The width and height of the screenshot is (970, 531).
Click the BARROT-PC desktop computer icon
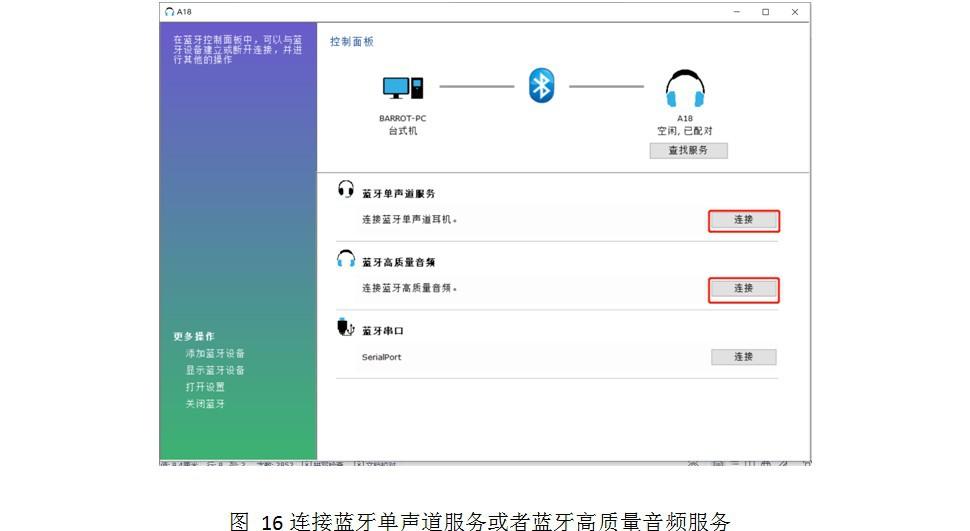tap(402, 88)
